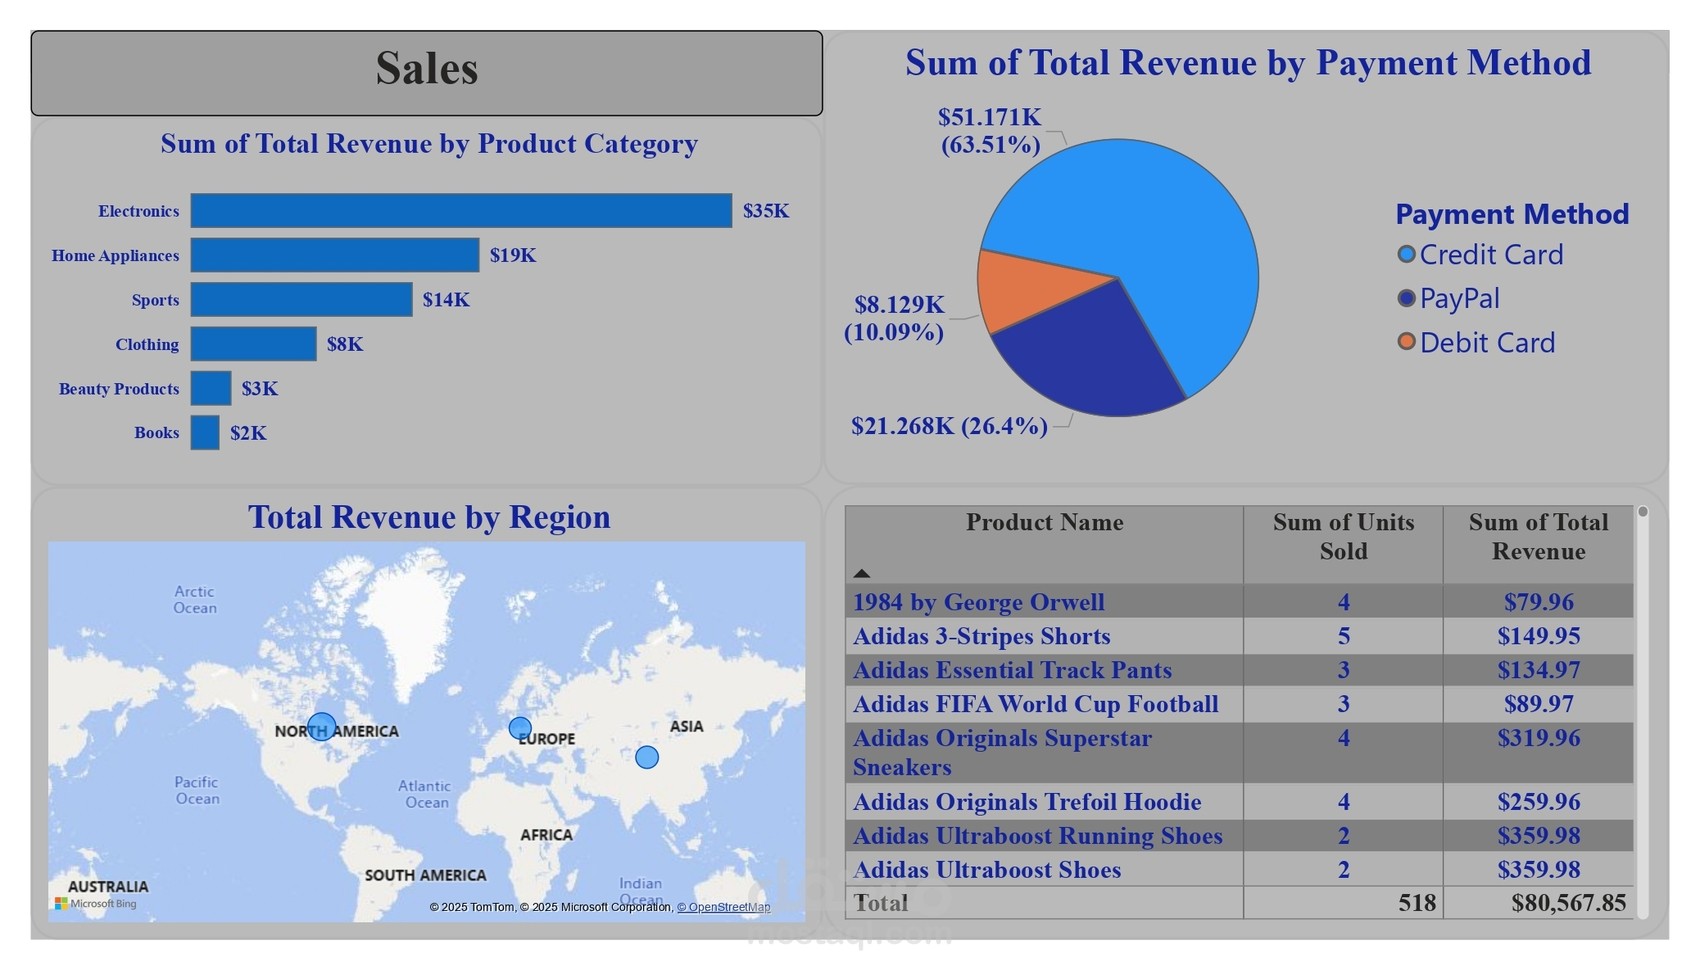Click the $79.96 revenue cell
Screen dimensions: 1700x970
point(1538,602)
